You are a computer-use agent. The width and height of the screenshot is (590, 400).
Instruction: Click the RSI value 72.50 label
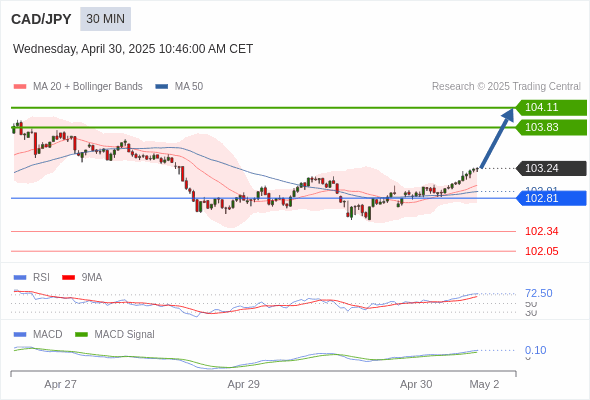tap(538, 293)
